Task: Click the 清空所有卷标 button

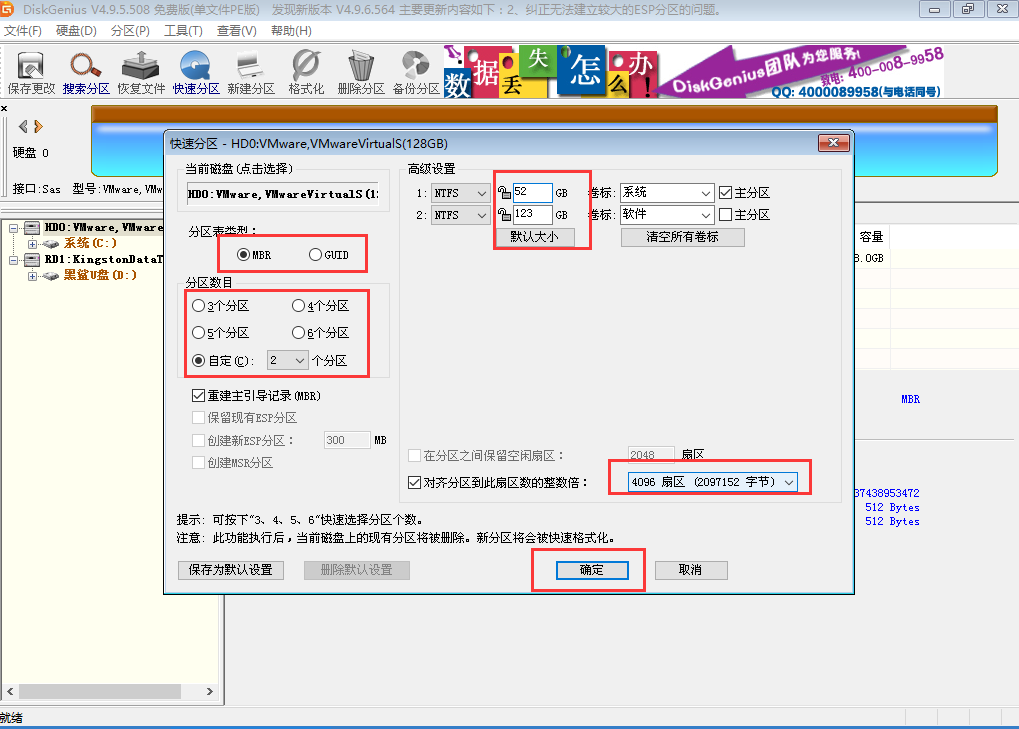Action: point(682,237)
